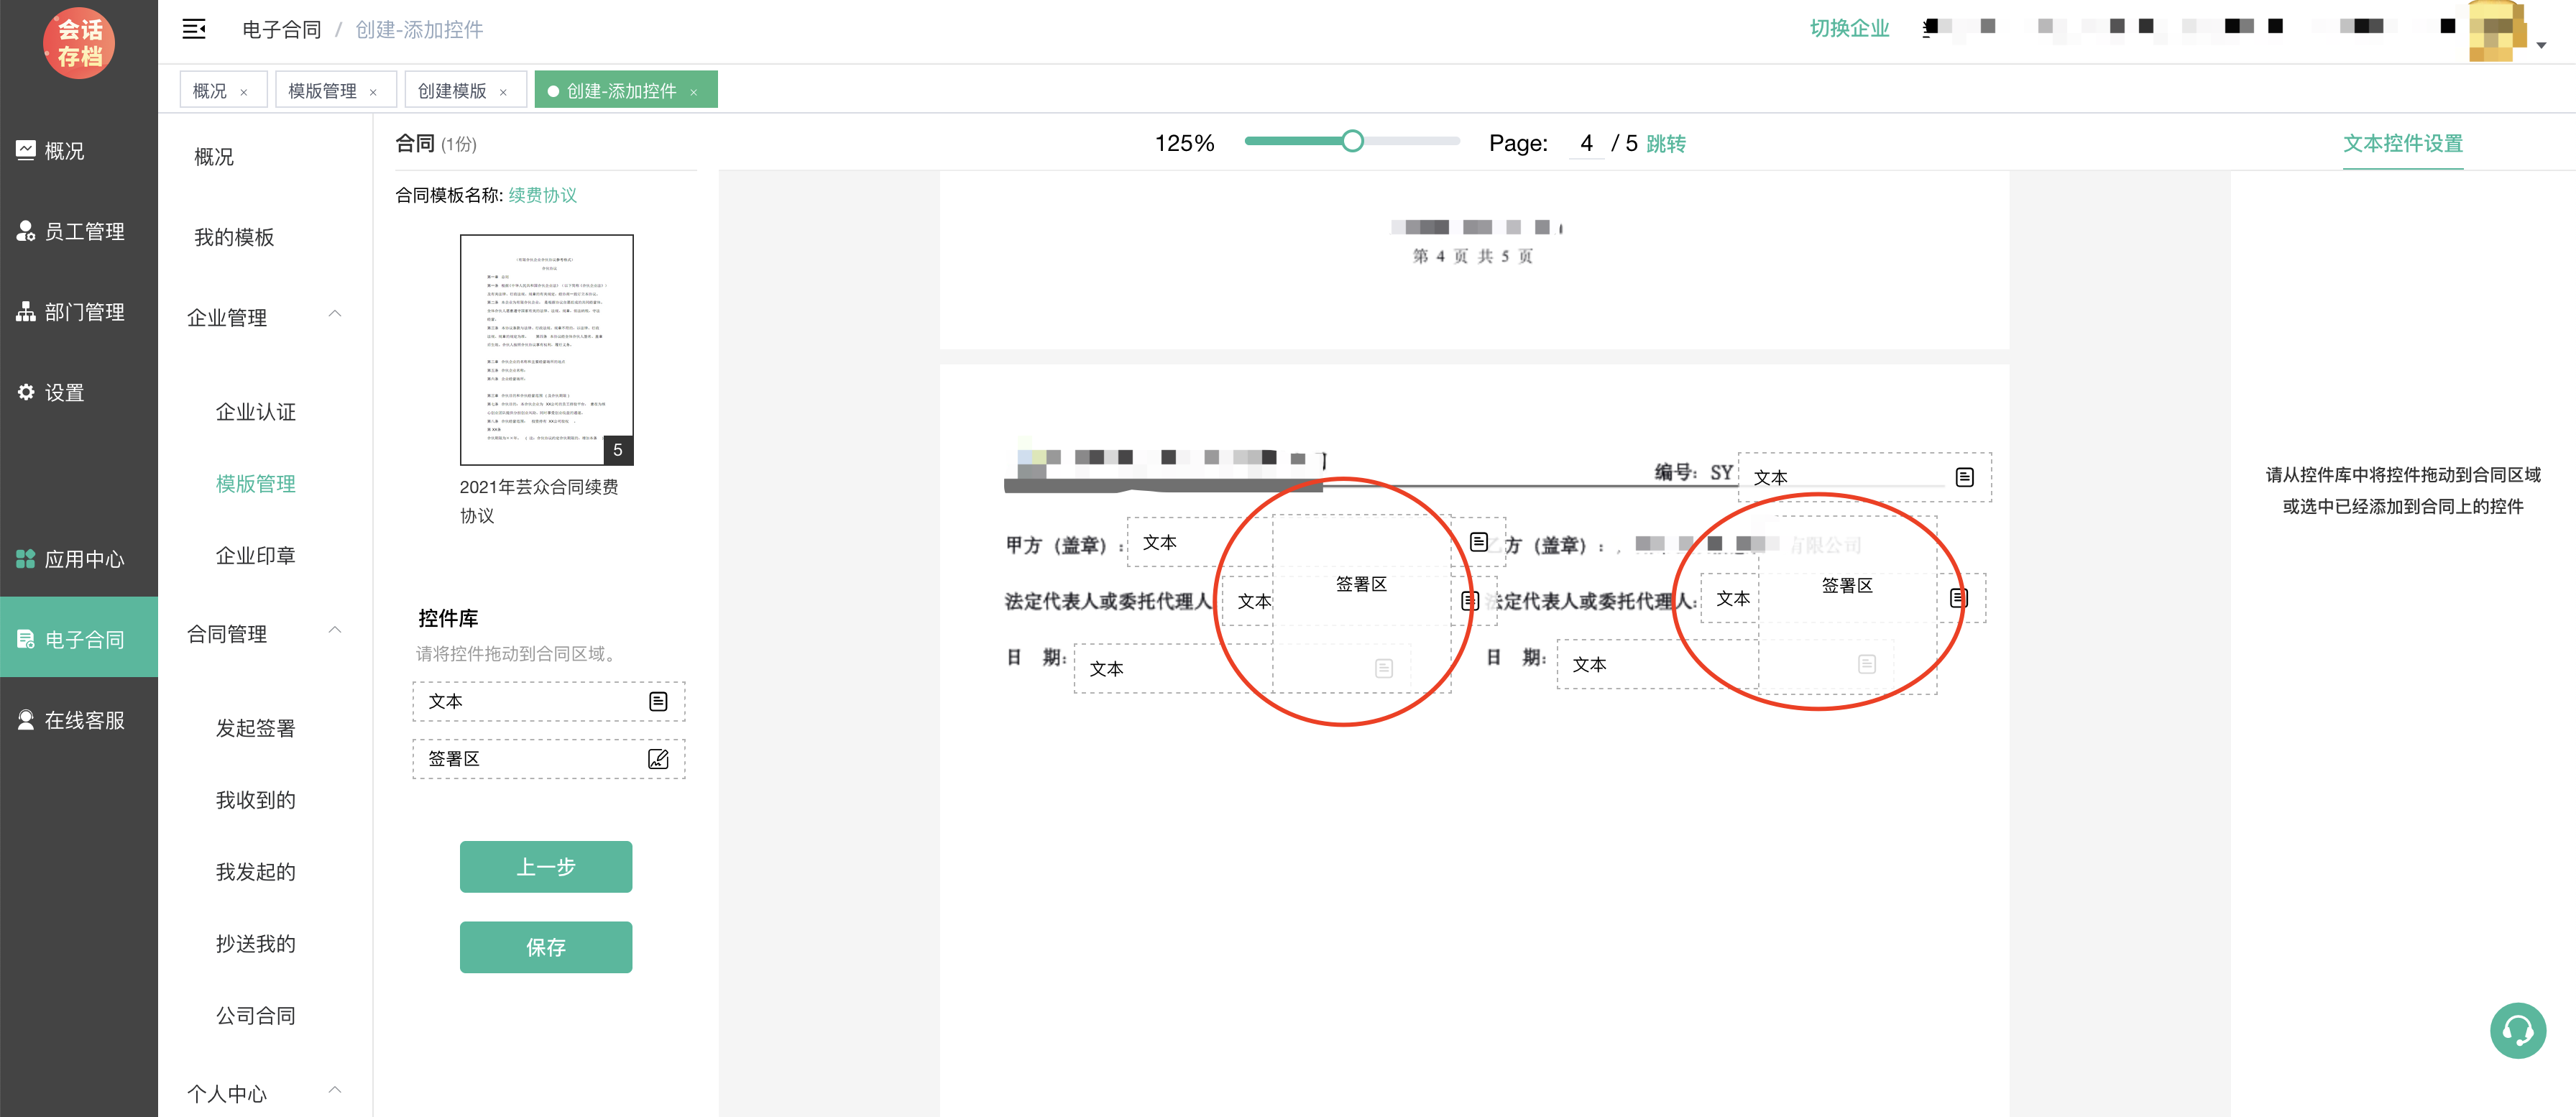Close the 概况 tab
The width and height of the screenshot is (2576, 1117).
click(x=243, y=92)
